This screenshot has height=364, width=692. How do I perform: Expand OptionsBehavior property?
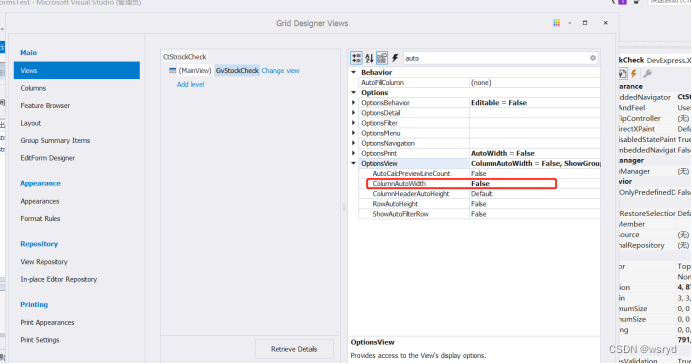[x=354, y=103]
